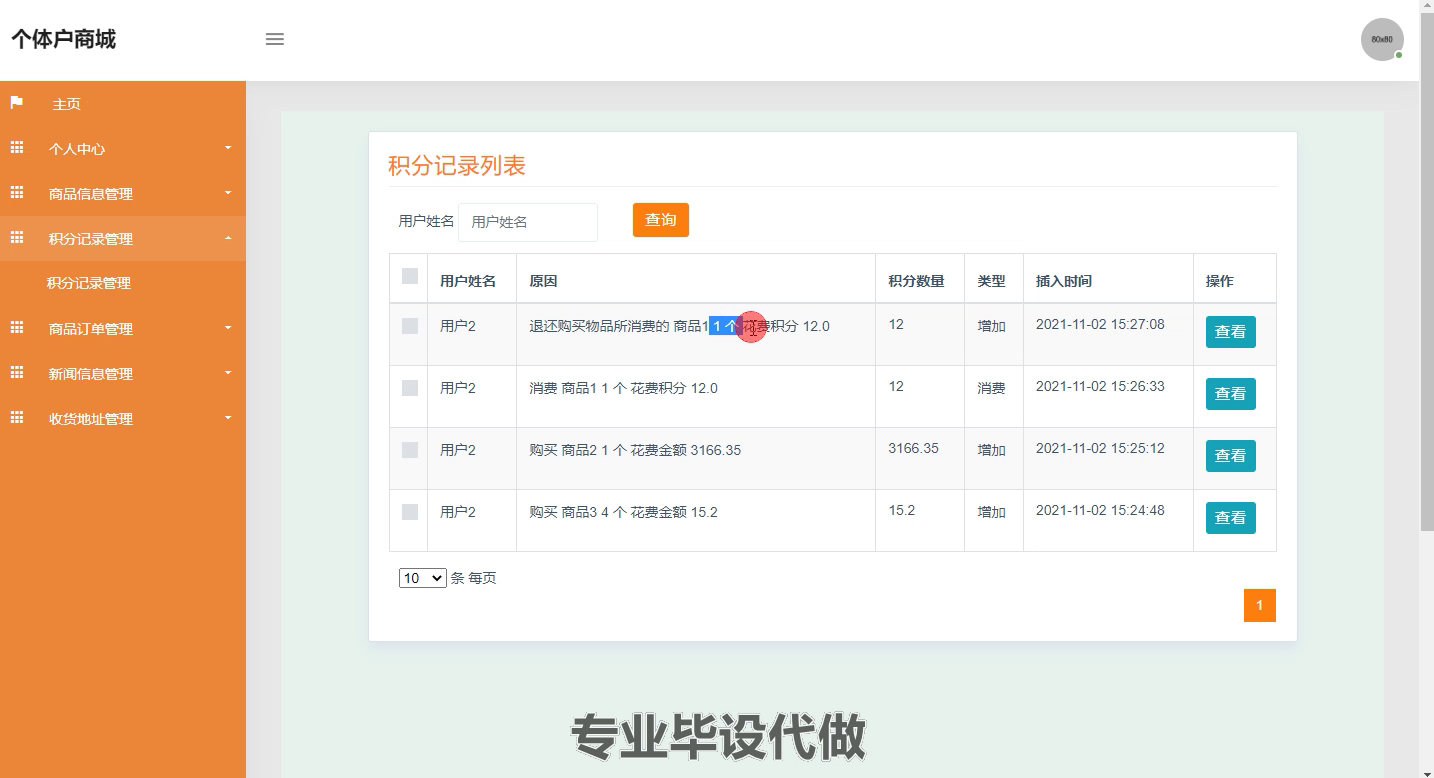This screenshot has height=778, width=1434.
Task: Click the 个体户商城 site title
Action: coord(64,39)
